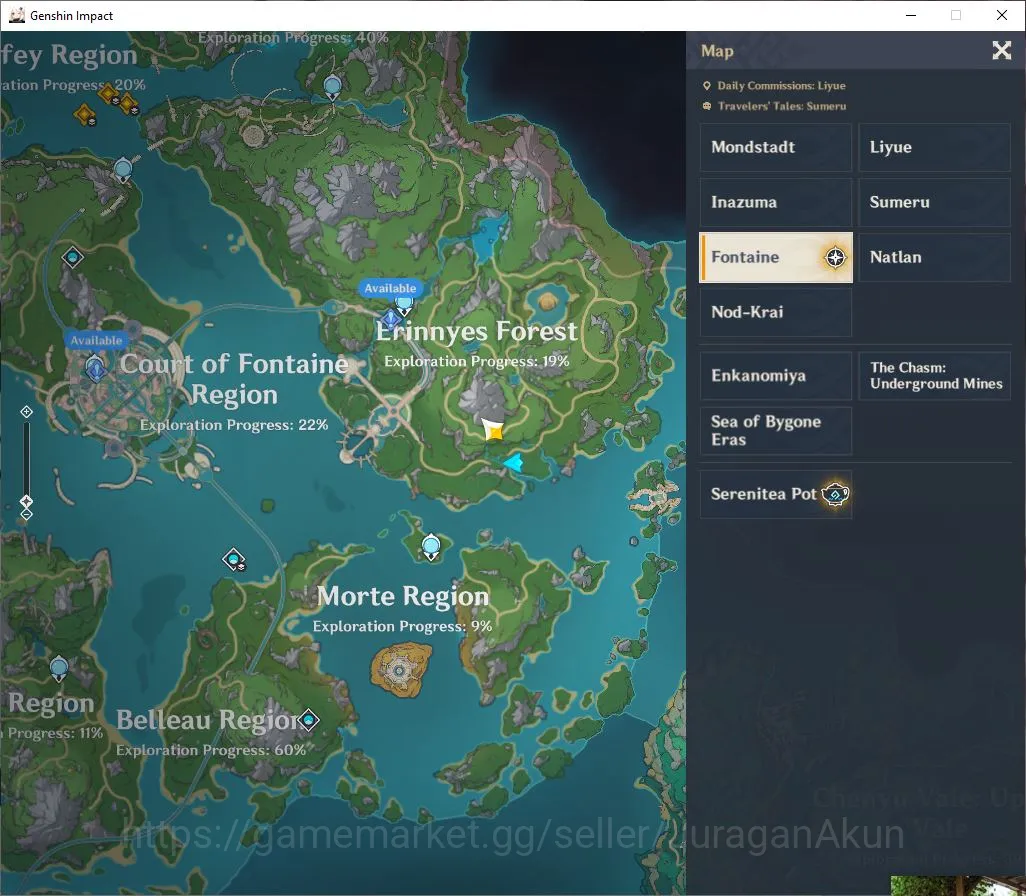The height and width of the screenshot is (896, 1026).
Task: Select waypoint on islet above Morte Region
Action: [x=431, y=547]
